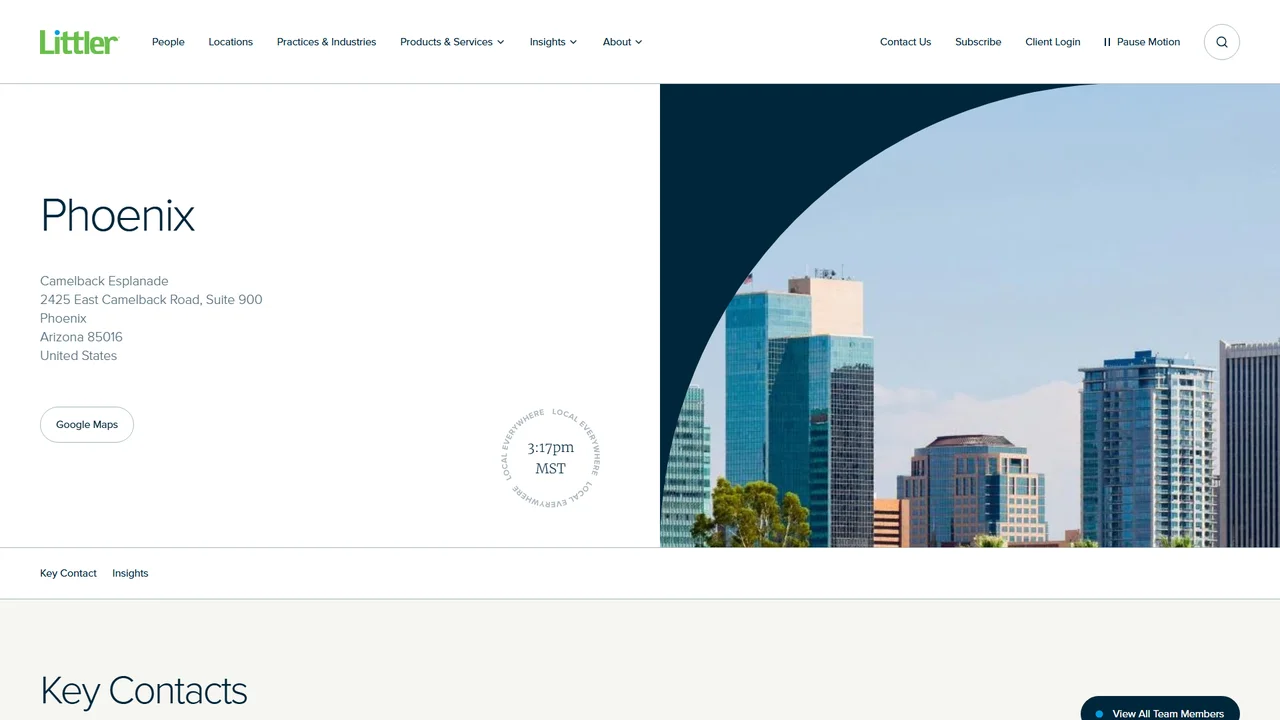Expand the About dropdown
1280x720 pixels.
[622, 42]
